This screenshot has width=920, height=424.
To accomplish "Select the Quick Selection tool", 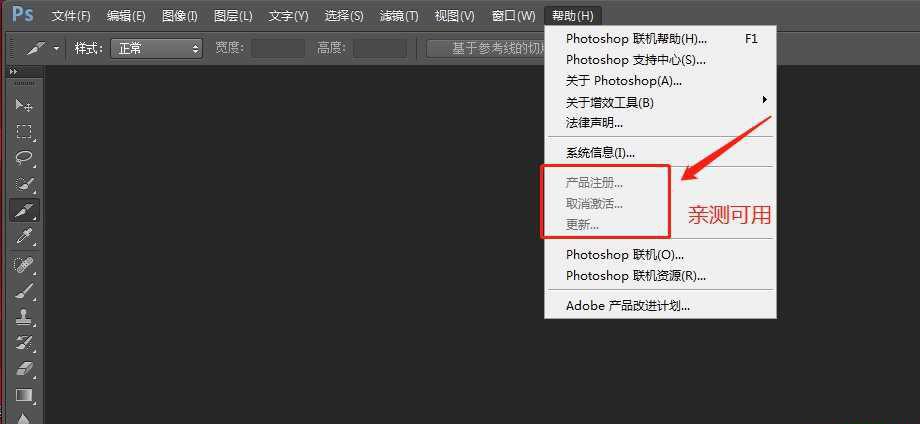I will pos(24,184).
